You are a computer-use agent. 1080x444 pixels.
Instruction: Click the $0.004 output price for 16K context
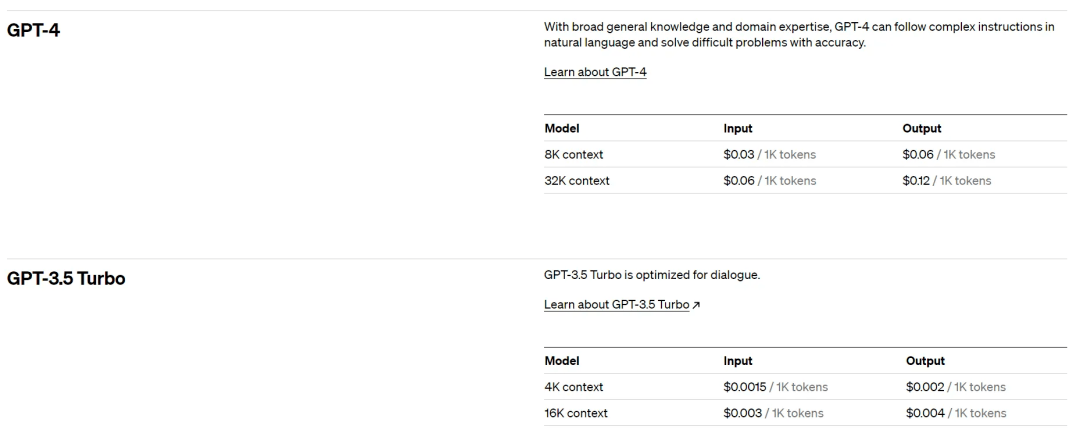(x=923, y=413)
